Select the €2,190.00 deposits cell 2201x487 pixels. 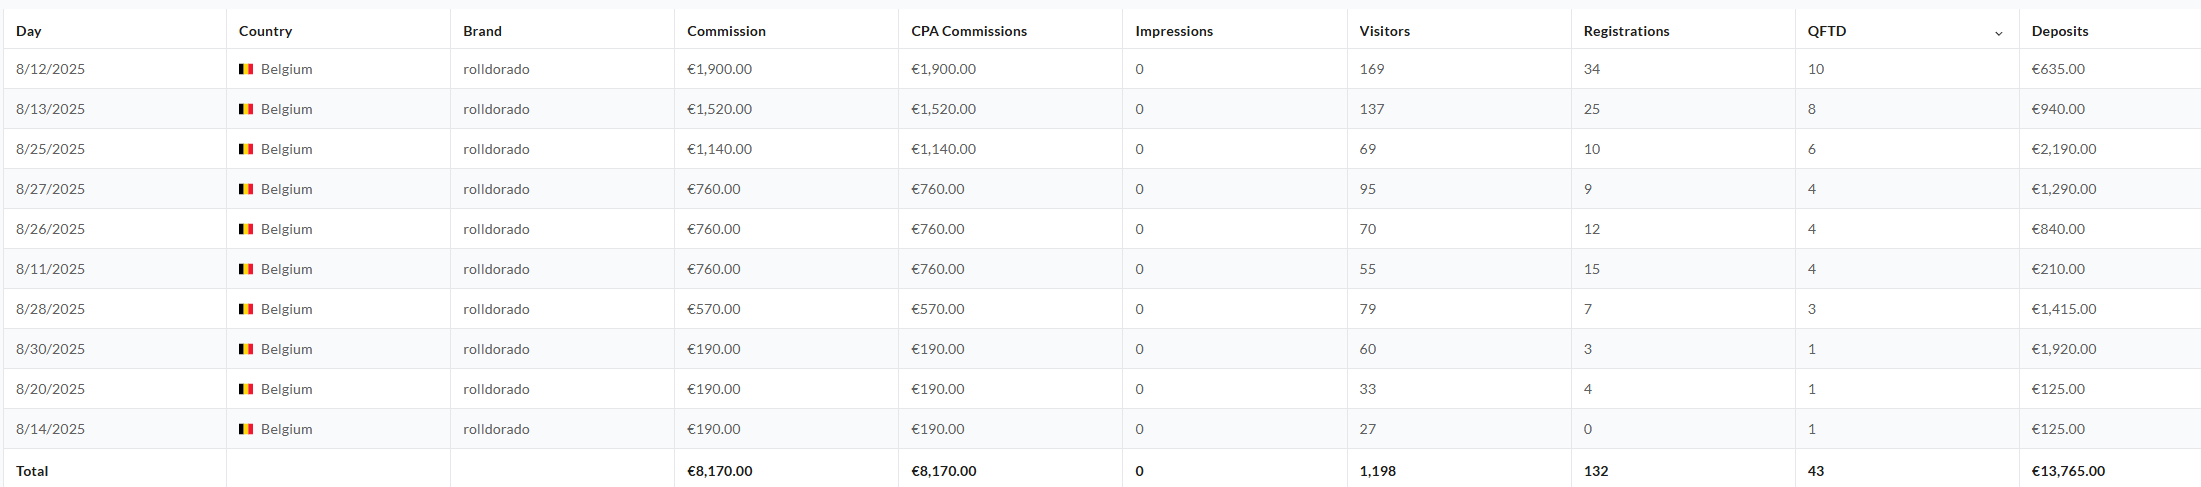(x=2110, y=149)
